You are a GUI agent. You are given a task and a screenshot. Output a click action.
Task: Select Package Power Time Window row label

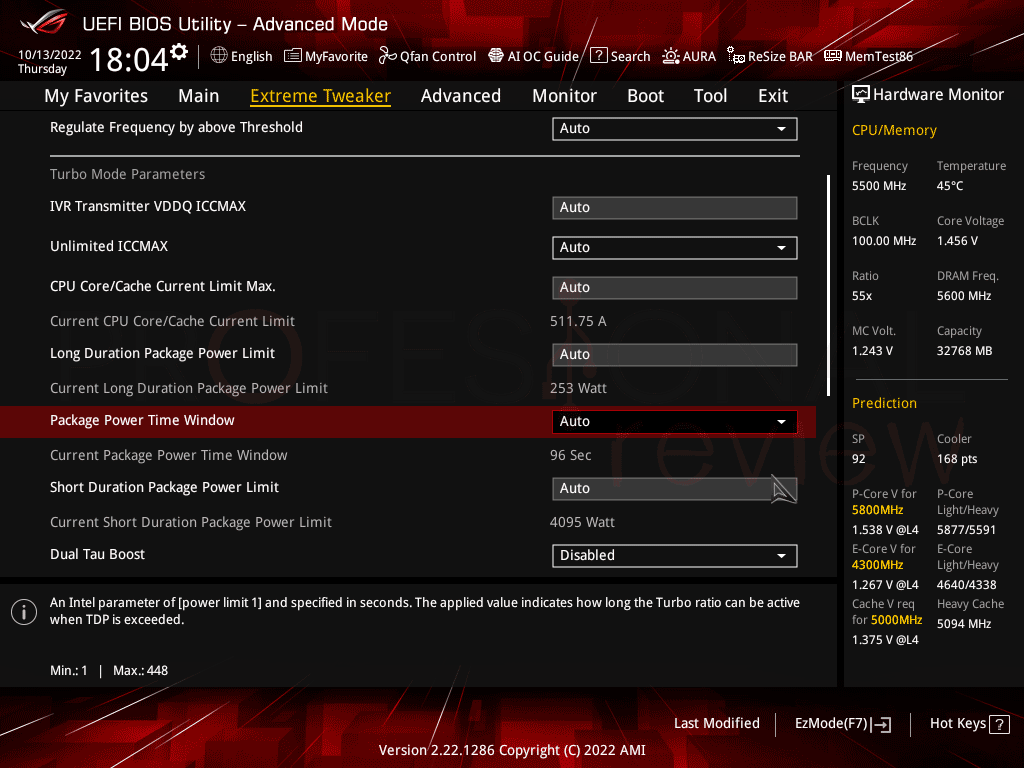coord(142,421)
